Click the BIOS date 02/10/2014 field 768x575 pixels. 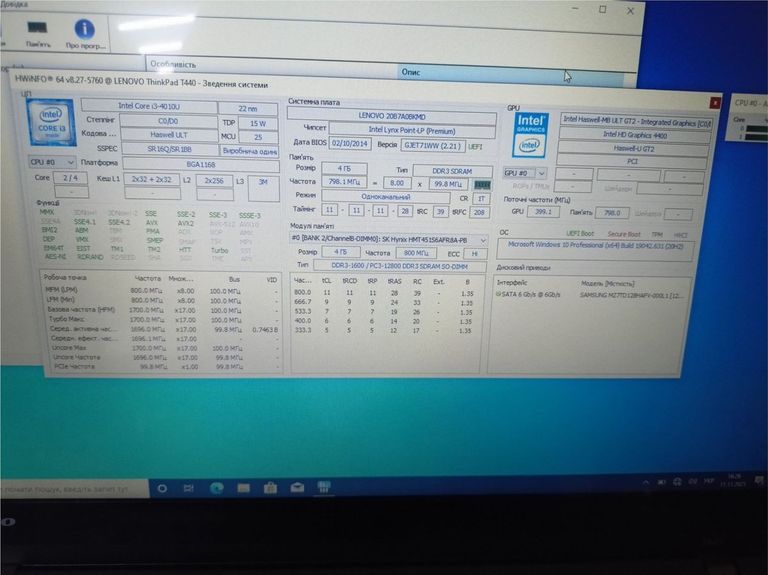pyautogui.click(x=350, y=144)
